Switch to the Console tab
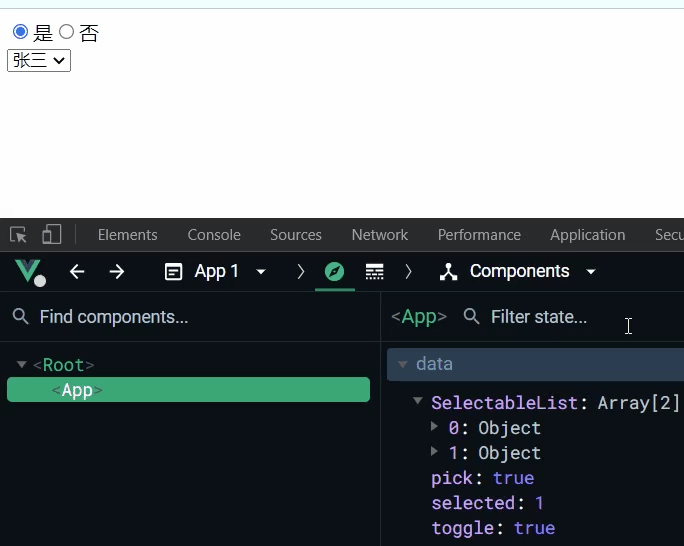684x546 pixels. tap(214, 235)
